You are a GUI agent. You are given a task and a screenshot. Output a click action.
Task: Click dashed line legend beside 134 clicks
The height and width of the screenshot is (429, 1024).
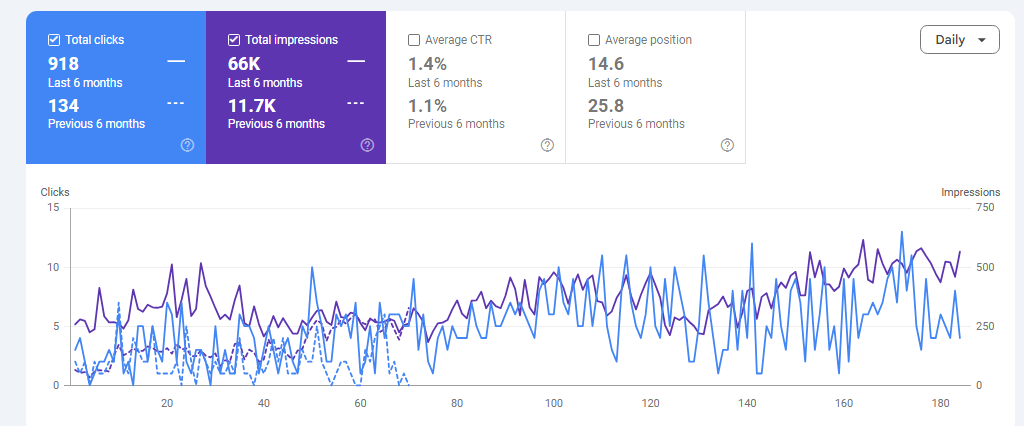tap(176, 103)
